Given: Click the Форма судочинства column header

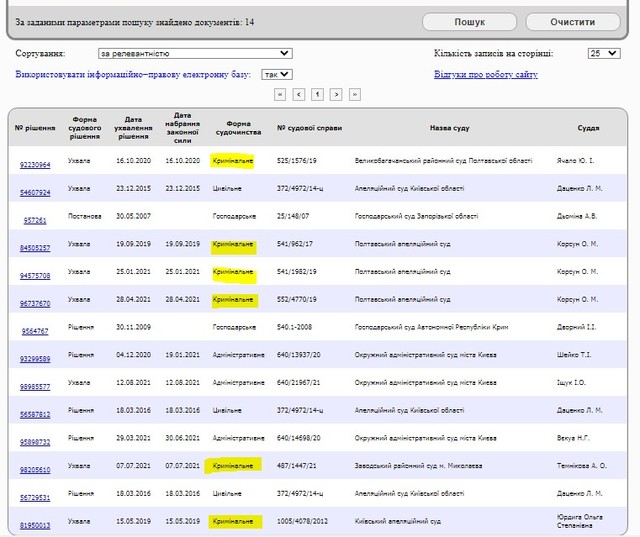Looking at the screenshot, I should point(238,128).
